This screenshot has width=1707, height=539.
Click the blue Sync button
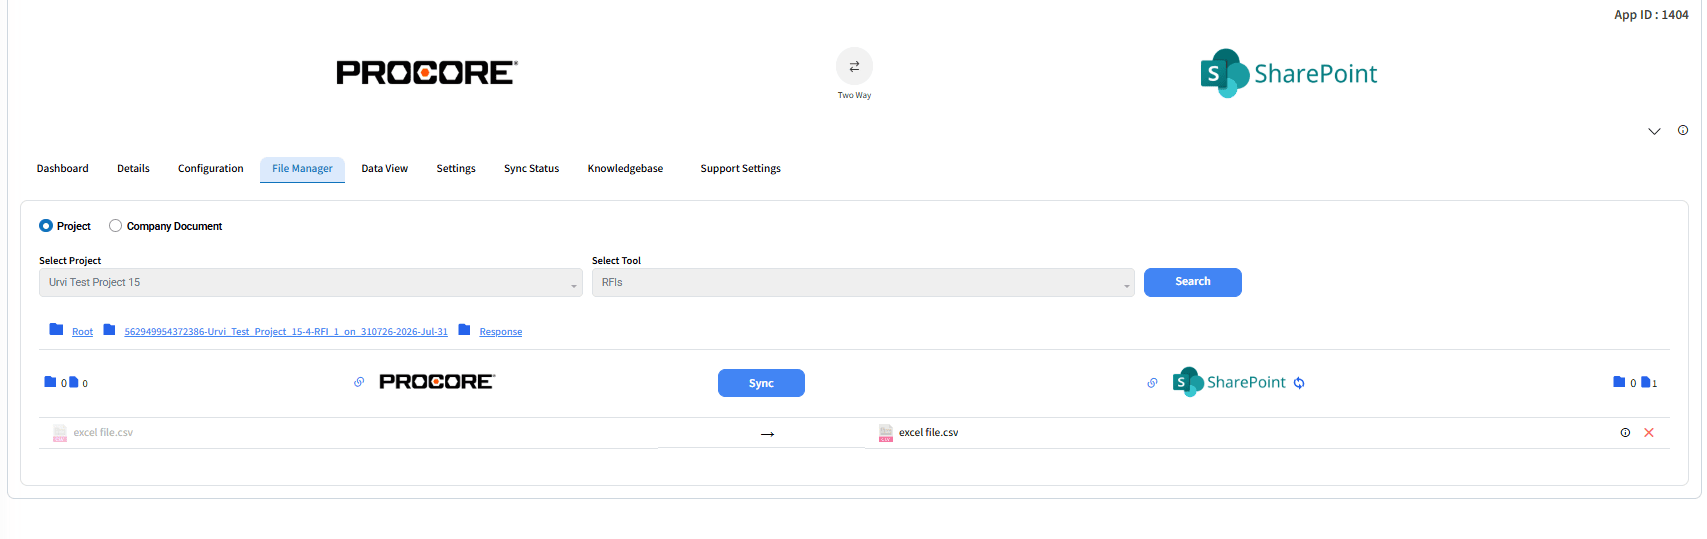point(761,383)
